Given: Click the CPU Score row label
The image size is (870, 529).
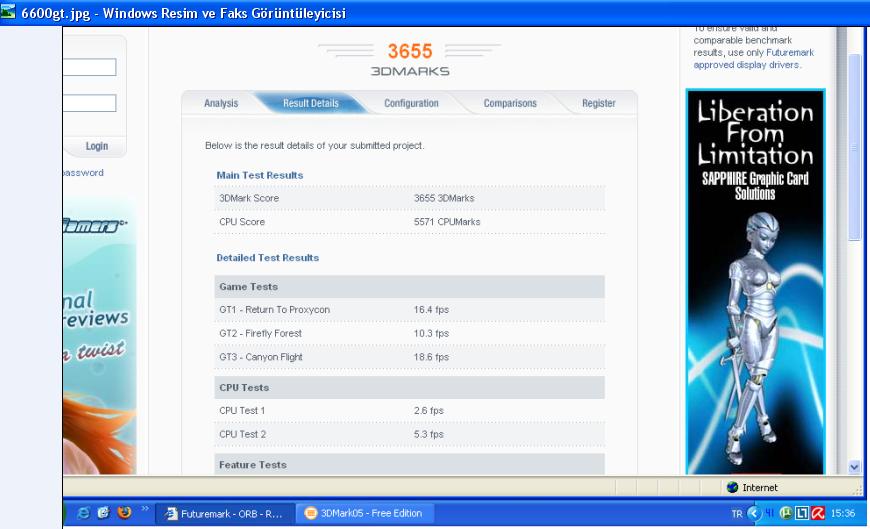Looking at the screenshot, I should 242,222.
